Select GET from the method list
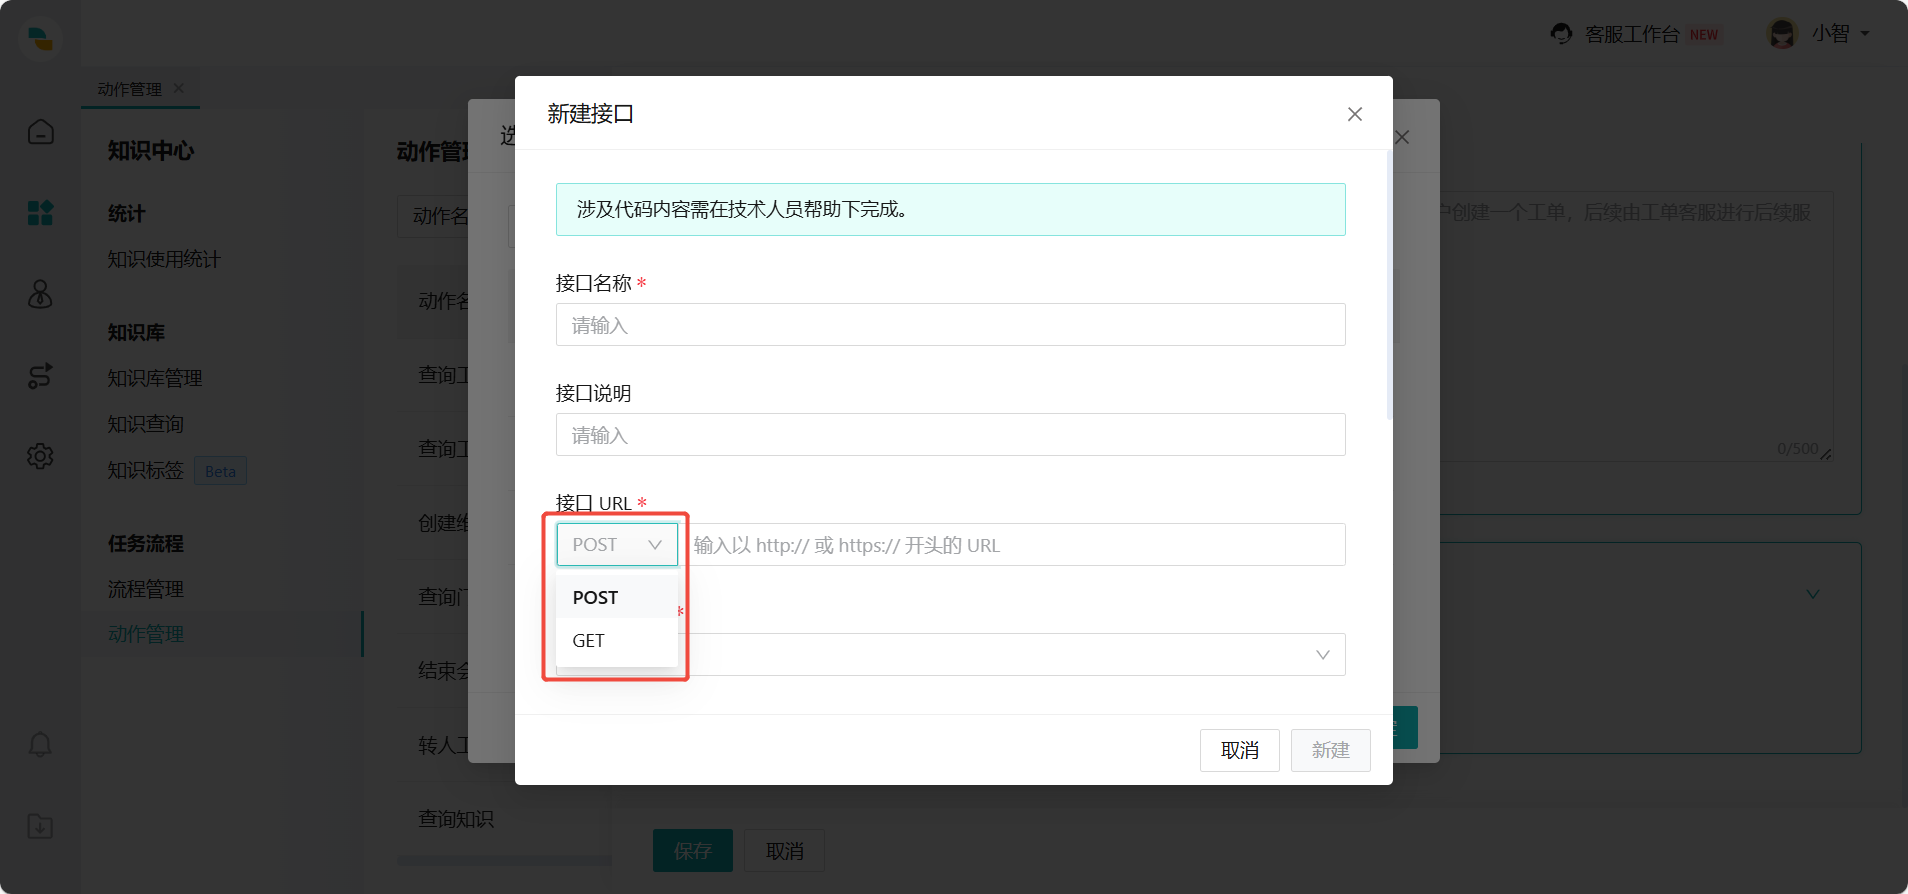Viewport: 1908px width, 894px height. point(617,640)
